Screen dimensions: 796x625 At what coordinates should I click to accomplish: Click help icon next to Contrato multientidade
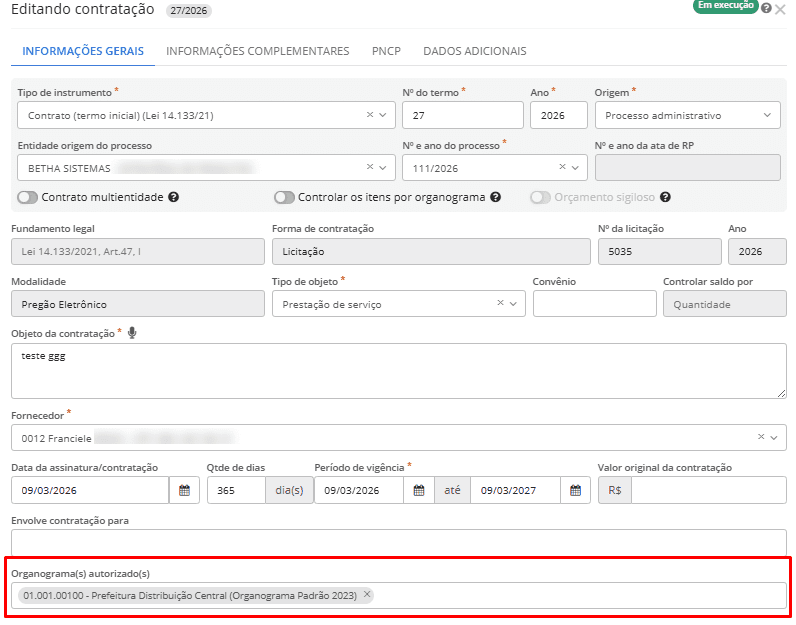coord(174,198)
